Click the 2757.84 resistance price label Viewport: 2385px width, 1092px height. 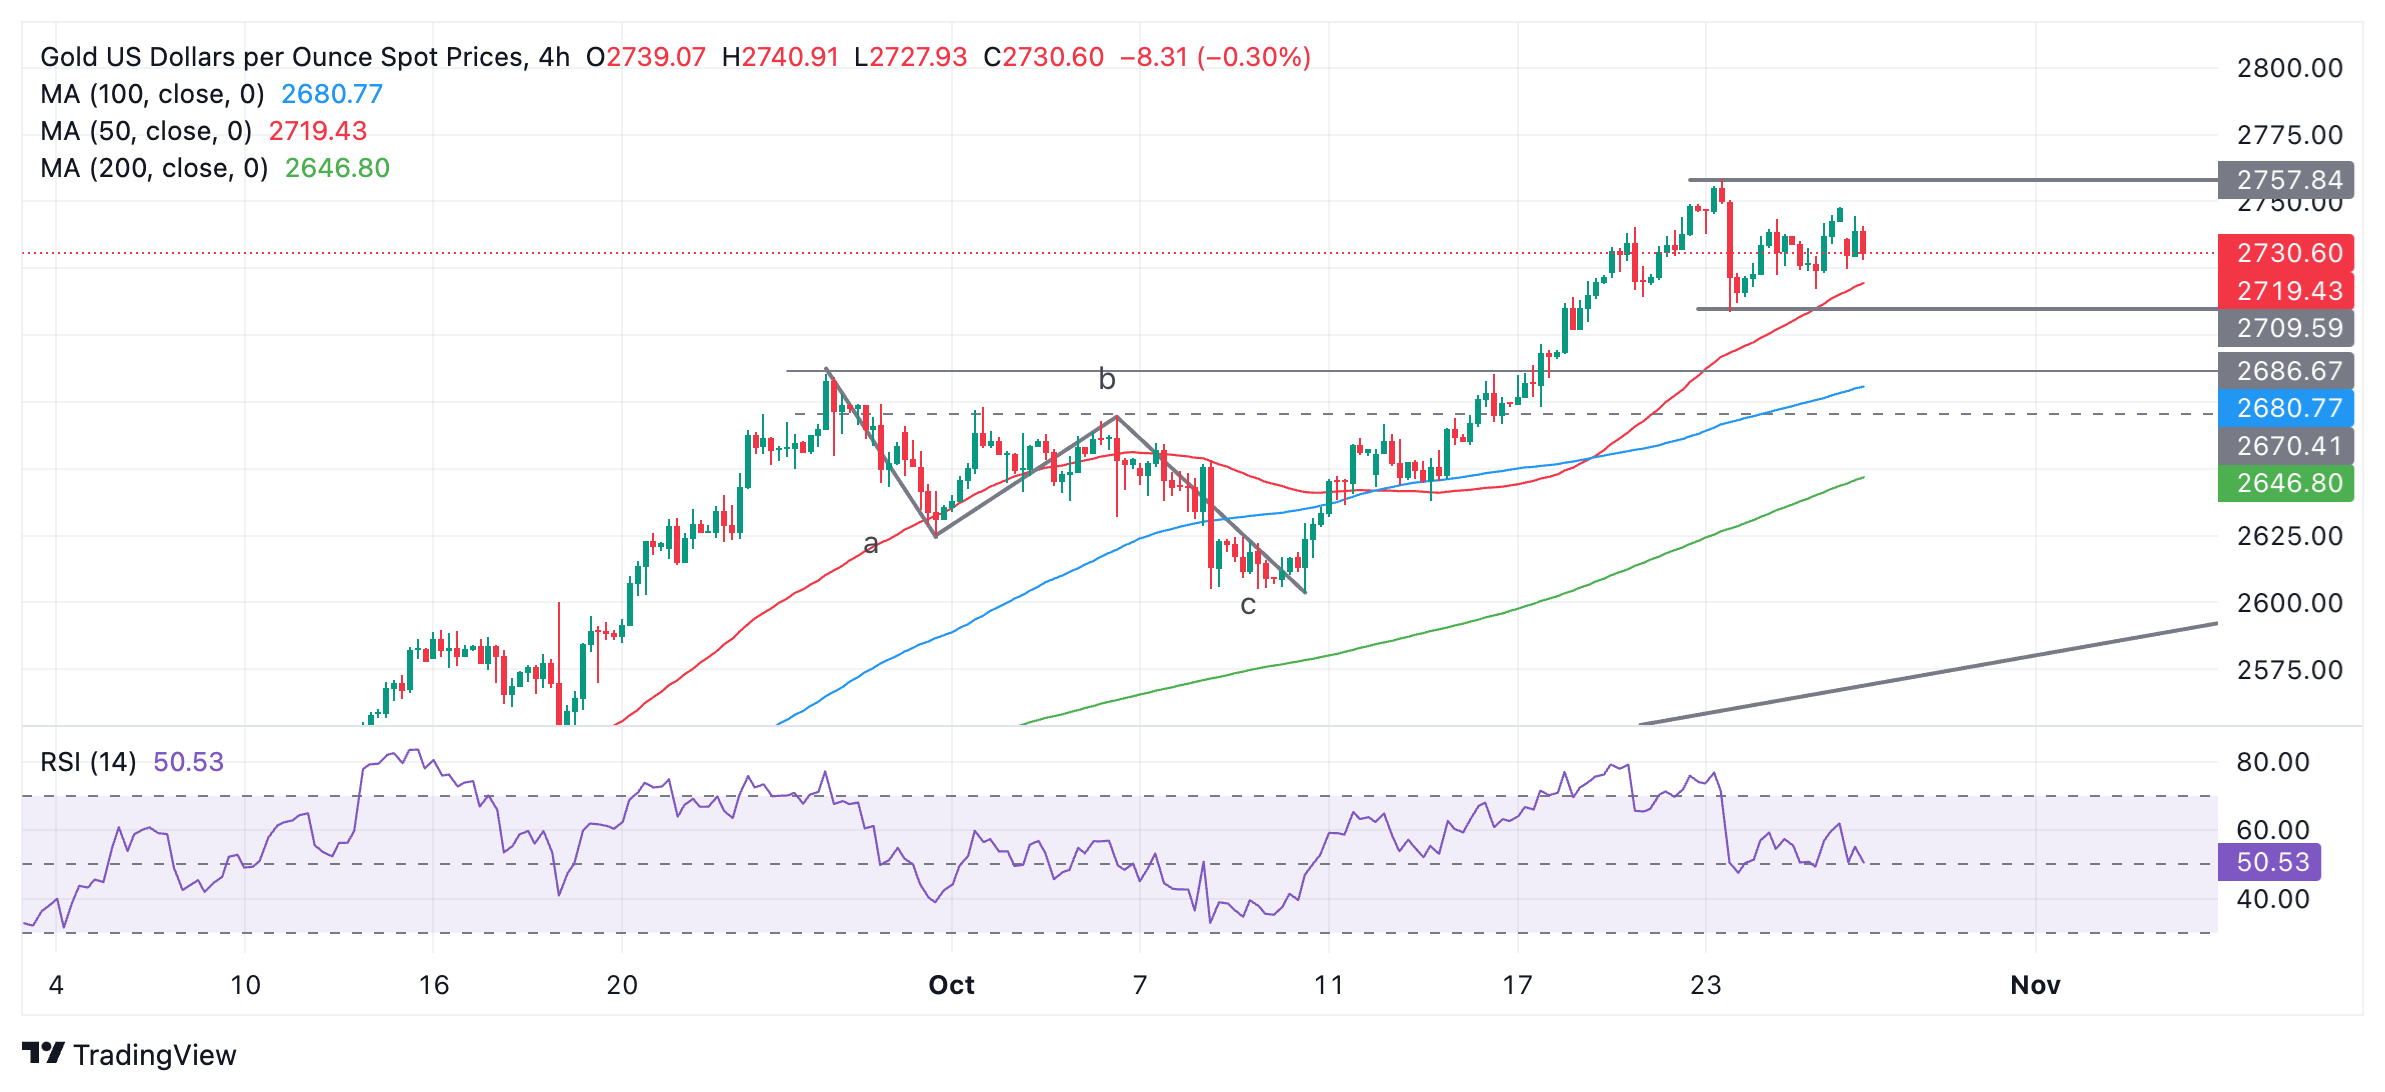point(2287,180)
